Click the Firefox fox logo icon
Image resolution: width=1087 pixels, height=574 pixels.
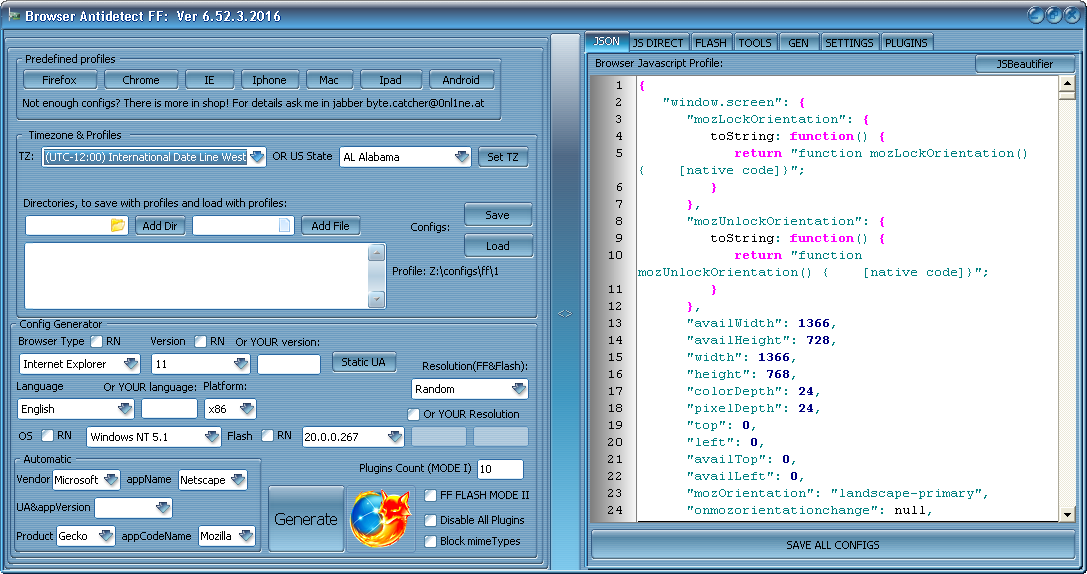[380, 519]
